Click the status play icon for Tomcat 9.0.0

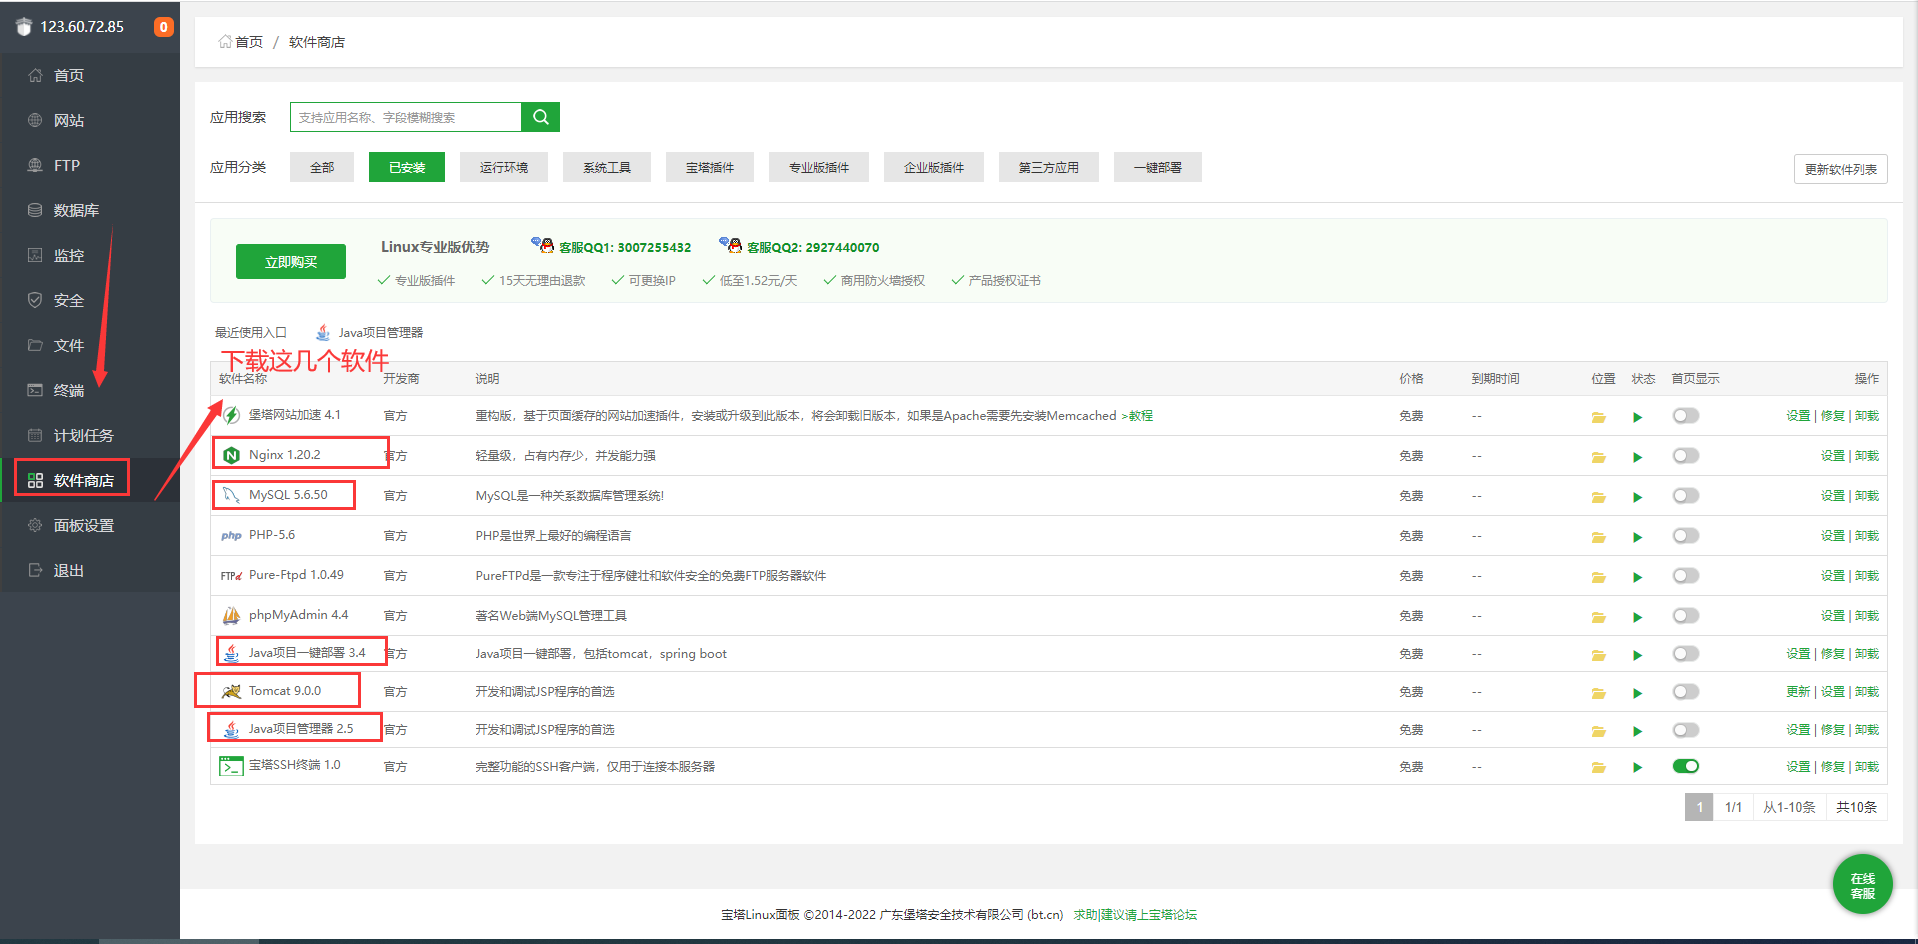1637,693
